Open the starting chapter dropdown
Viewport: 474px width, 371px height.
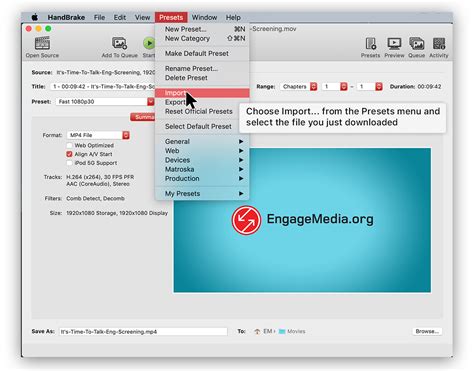click(335, 87)
